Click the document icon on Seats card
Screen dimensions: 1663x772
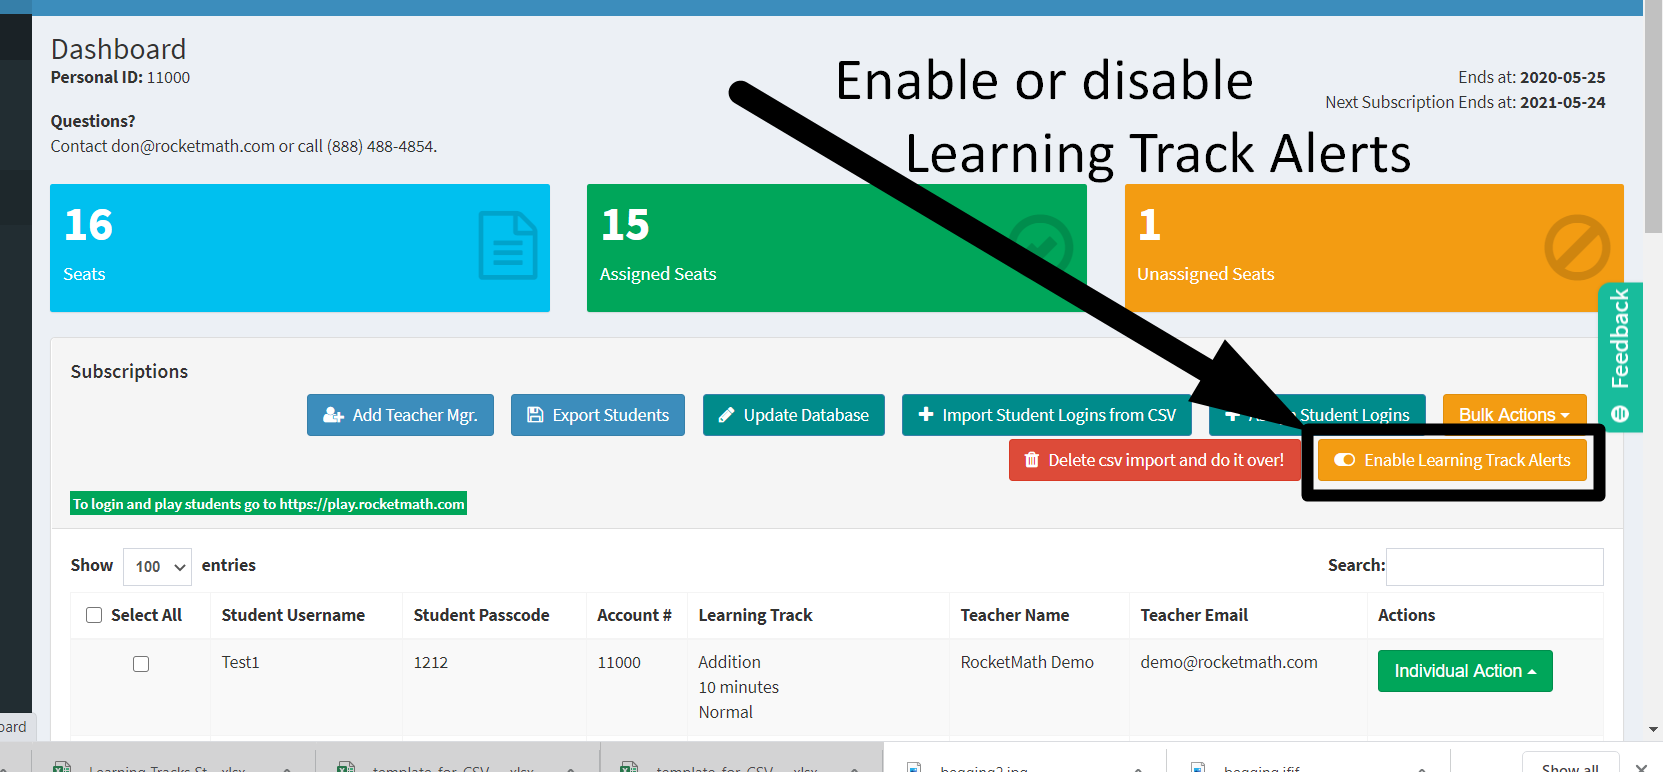(508, 246)
